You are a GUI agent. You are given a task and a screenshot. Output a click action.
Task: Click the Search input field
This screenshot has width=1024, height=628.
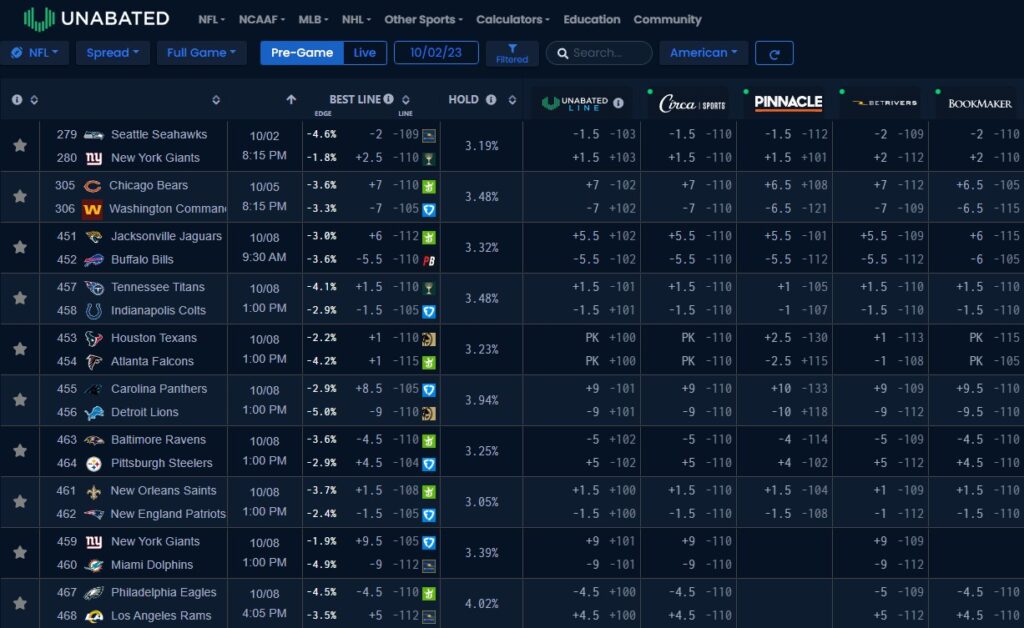tap(599, 53)
